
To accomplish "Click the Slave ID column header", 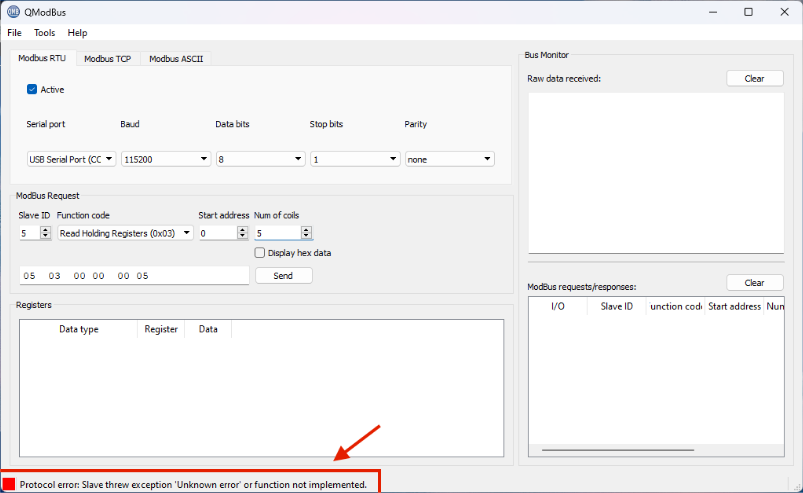I will coord(617,306).
